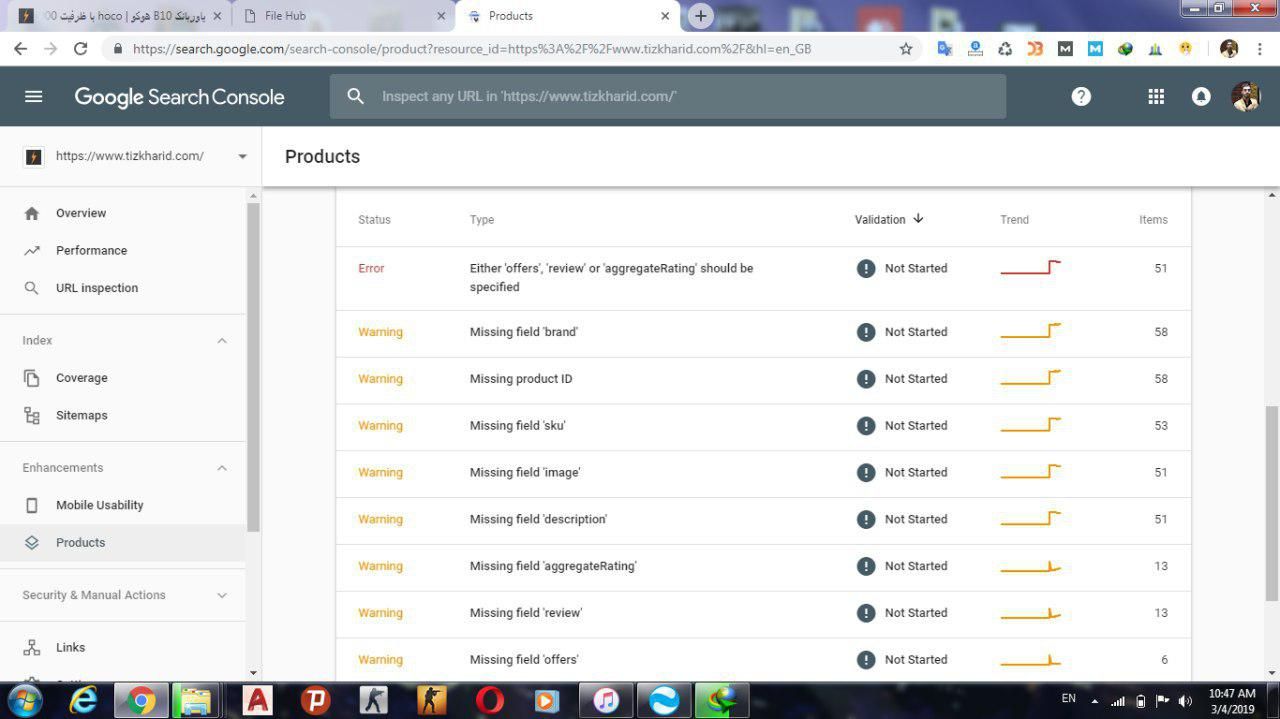Switch to the File Hub tab

(x=340, y=16)
